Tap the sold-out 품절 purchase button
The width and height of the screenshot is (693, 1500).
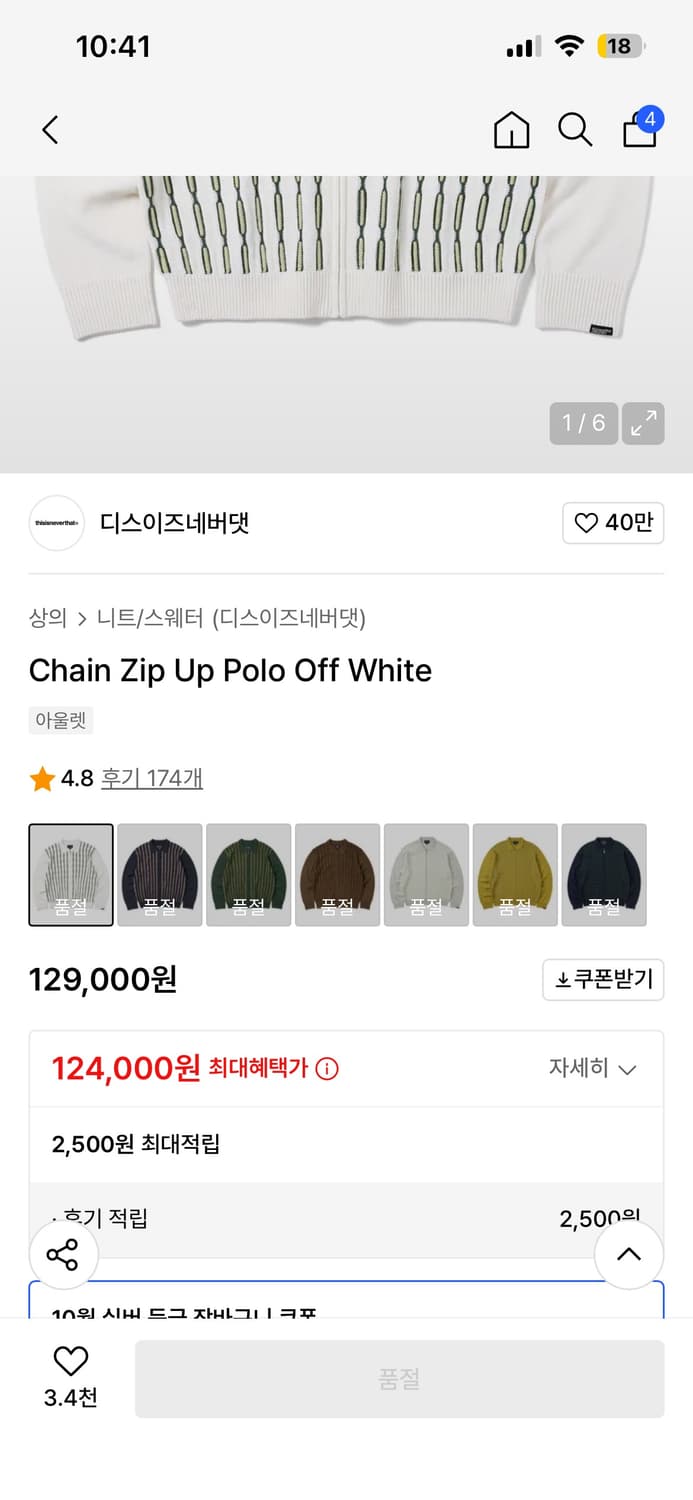click(399, 1378)
